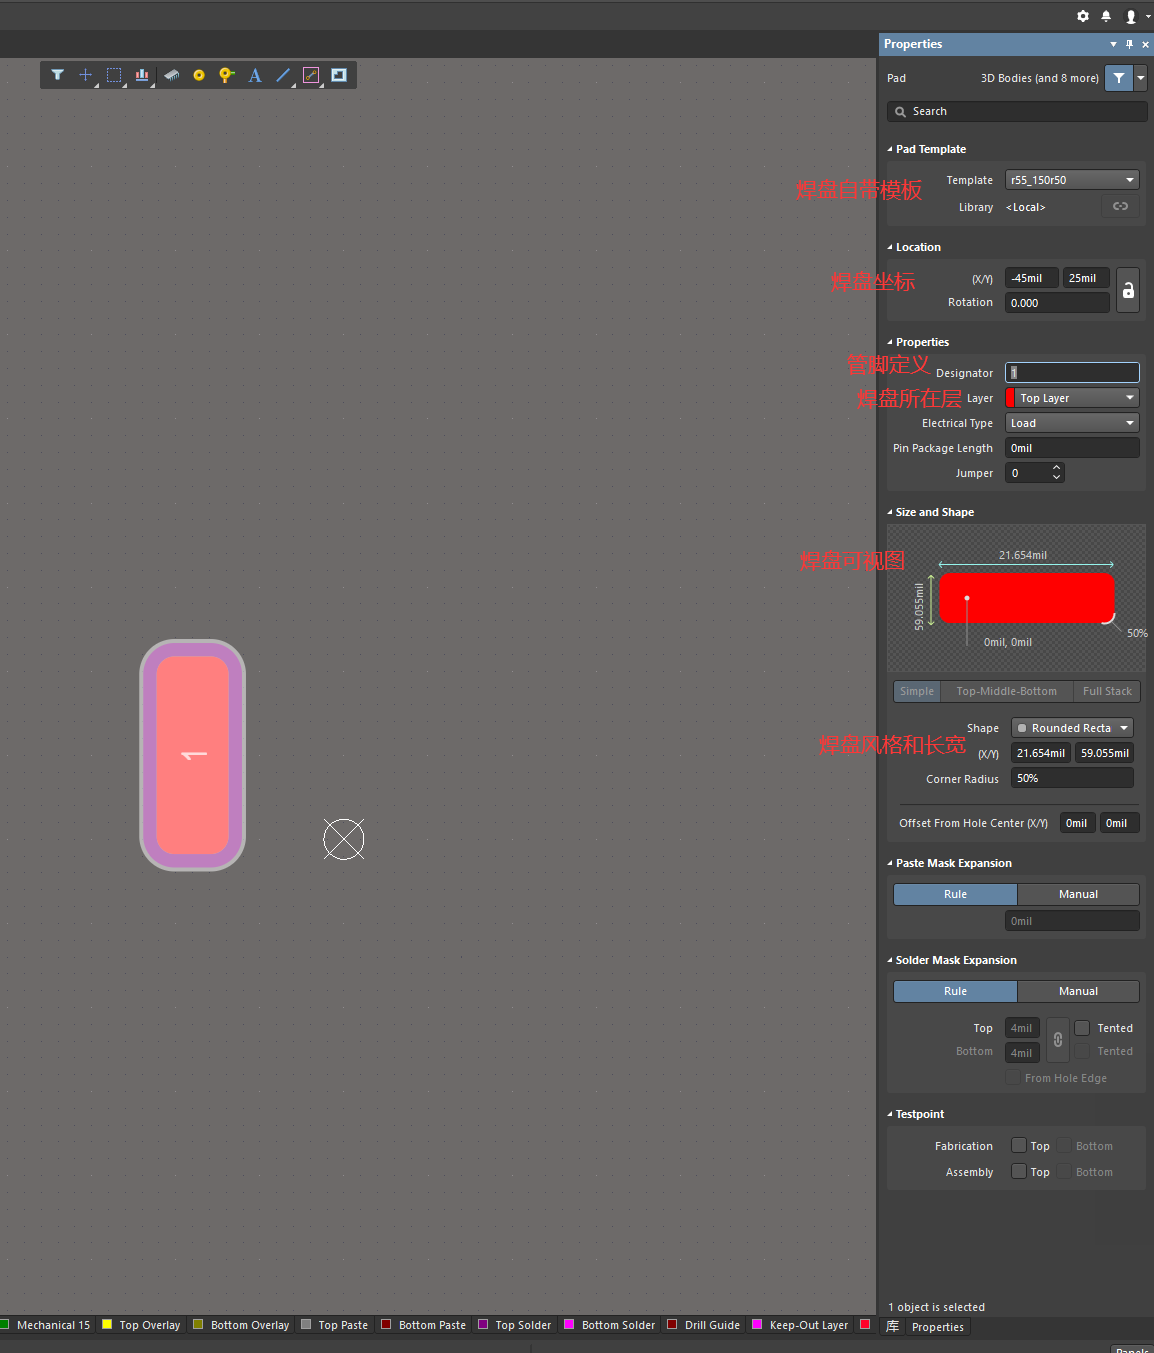
Task: Open the Properties tab at panel bottom
Action: click(x=938, y=1327)
